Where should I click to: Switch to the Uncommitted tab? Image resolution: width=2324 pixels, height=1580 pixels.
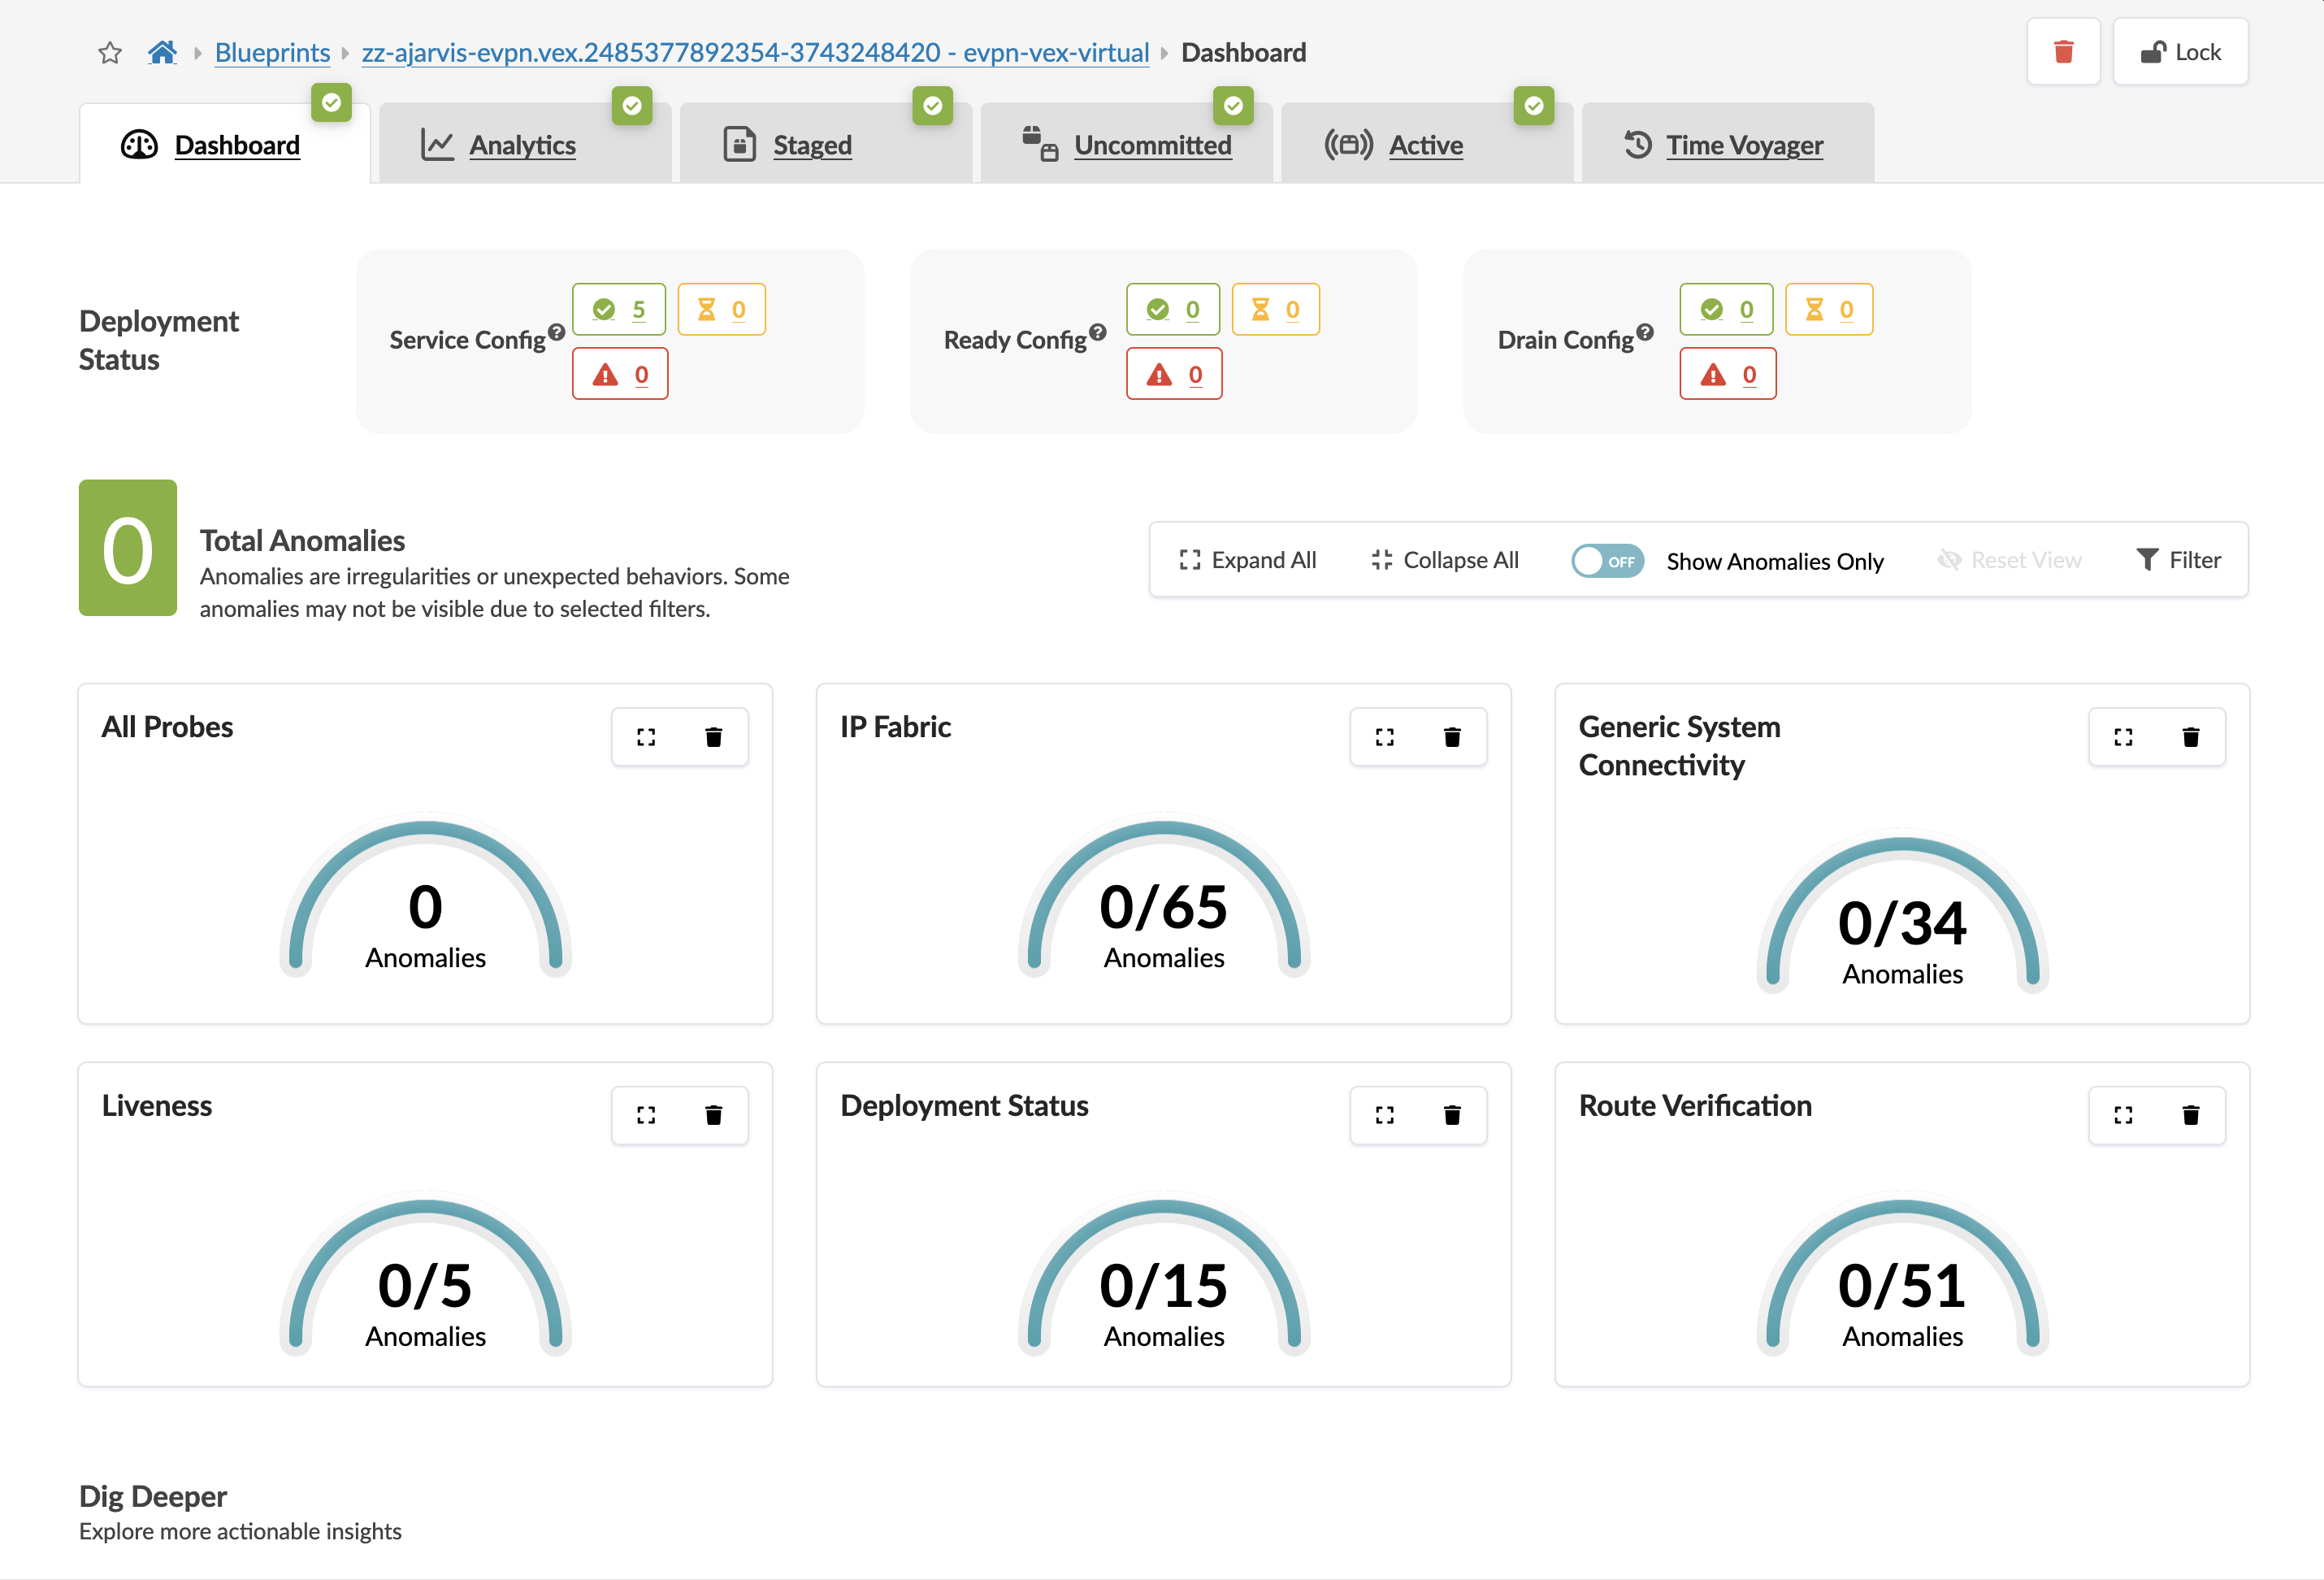point(1152,144)
